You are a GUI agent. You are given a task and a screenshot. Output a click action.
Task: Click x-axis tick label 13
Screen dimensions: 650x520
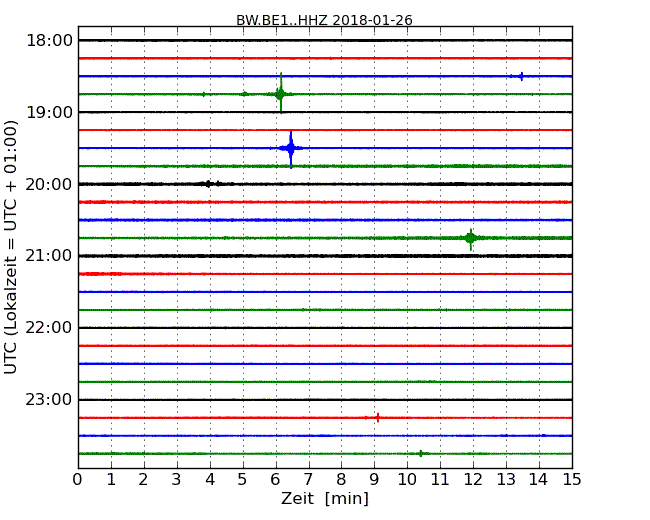[506, 480]
